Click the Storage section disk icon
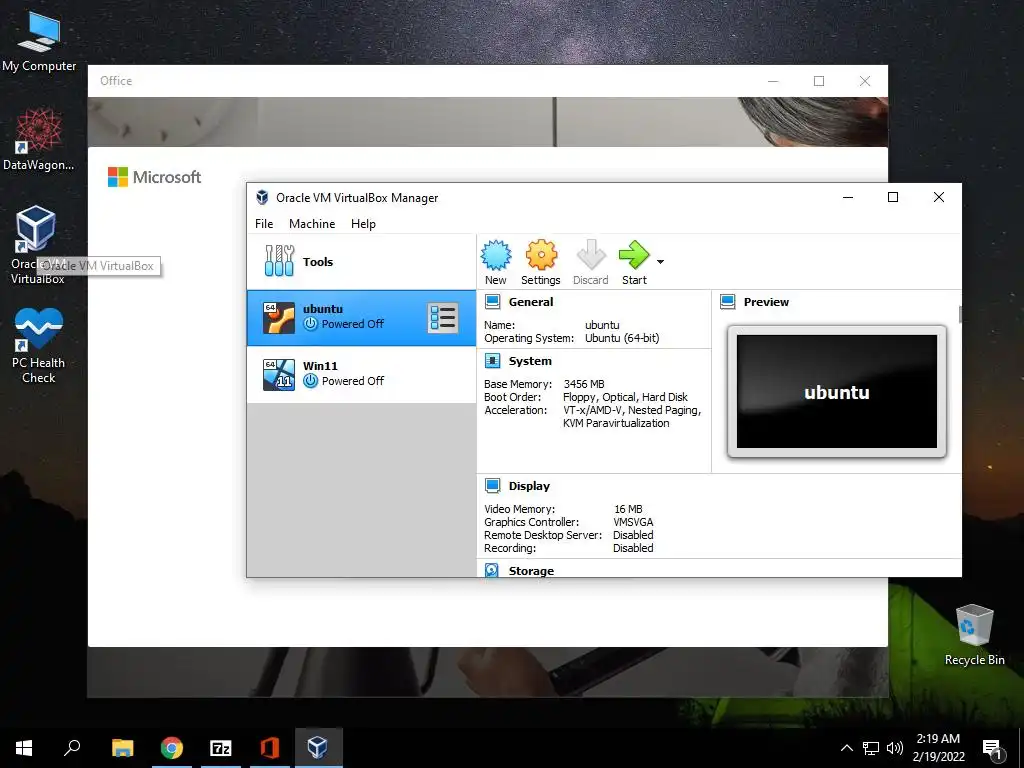The width and height of the screenshot is (1024, 768). pos(492,570)
